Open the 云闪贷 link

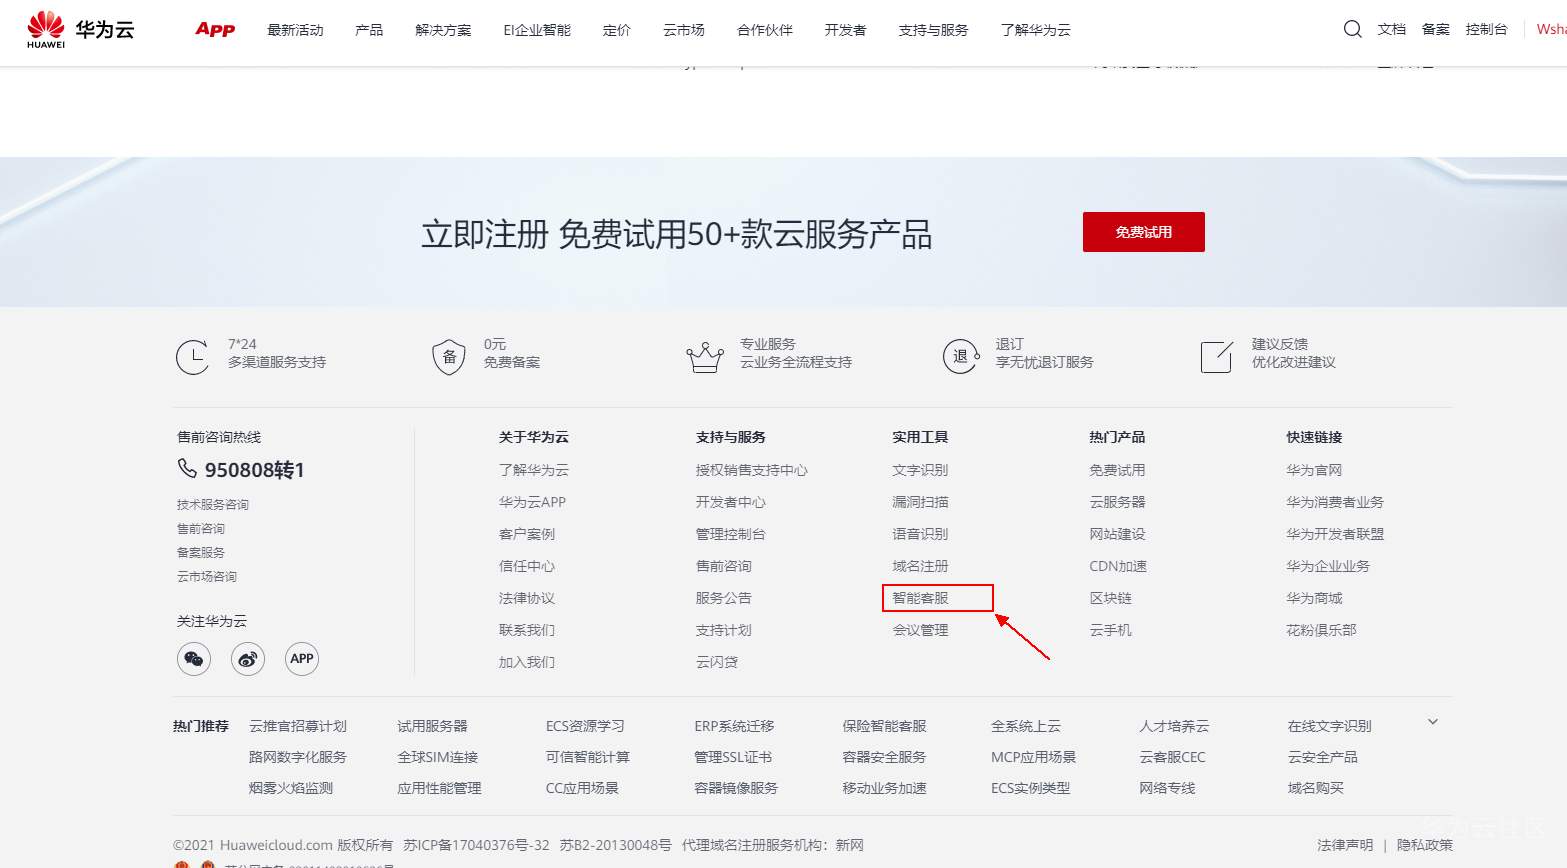[x=717, y=662]
